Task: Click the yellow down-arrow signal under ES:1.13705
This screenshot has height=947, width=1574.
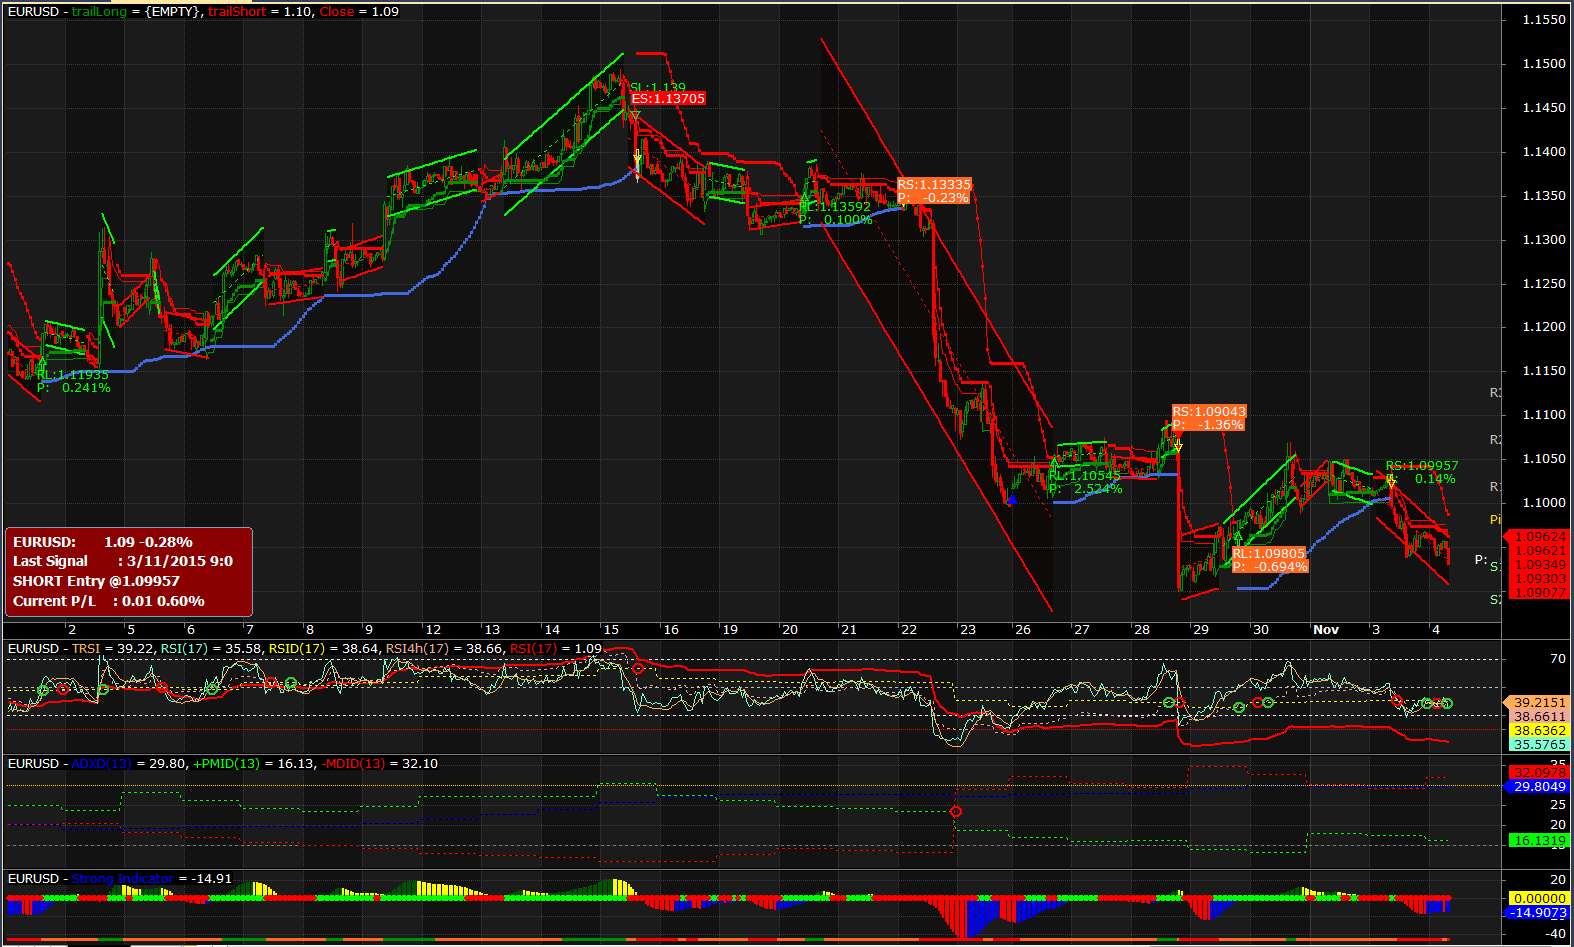Action: 637,158
